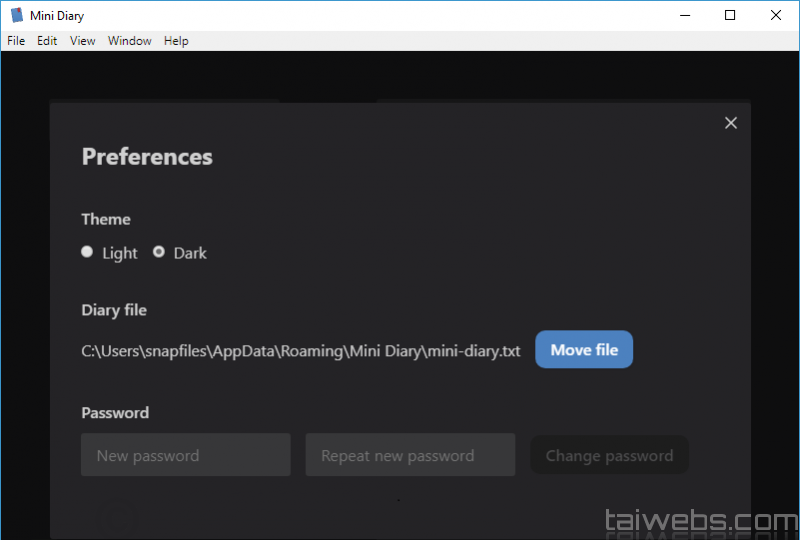Click the Mini Diary title bar text
This screenshot has height=540, width=800.
coord(57,15)
